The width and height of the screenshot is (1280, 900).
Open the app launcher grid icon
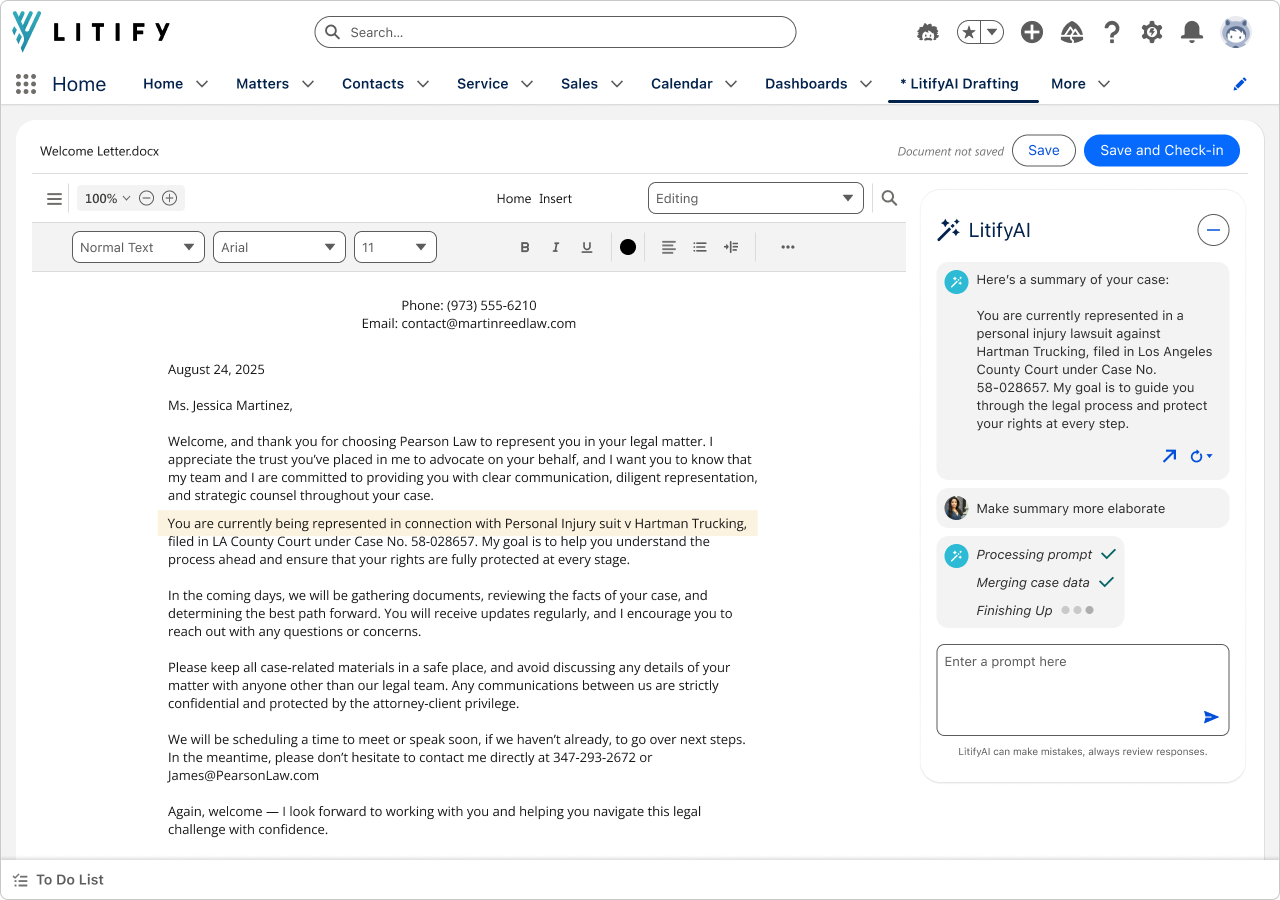pos(26,84)
